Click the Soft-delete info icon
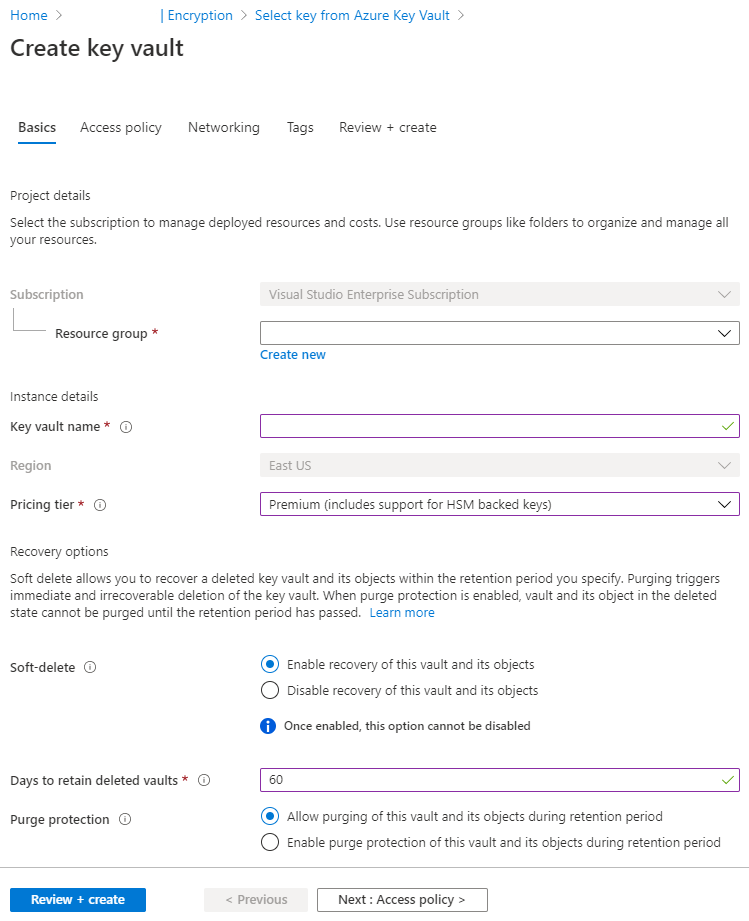This screenshot has width=749, height=921. coord(90,667)
